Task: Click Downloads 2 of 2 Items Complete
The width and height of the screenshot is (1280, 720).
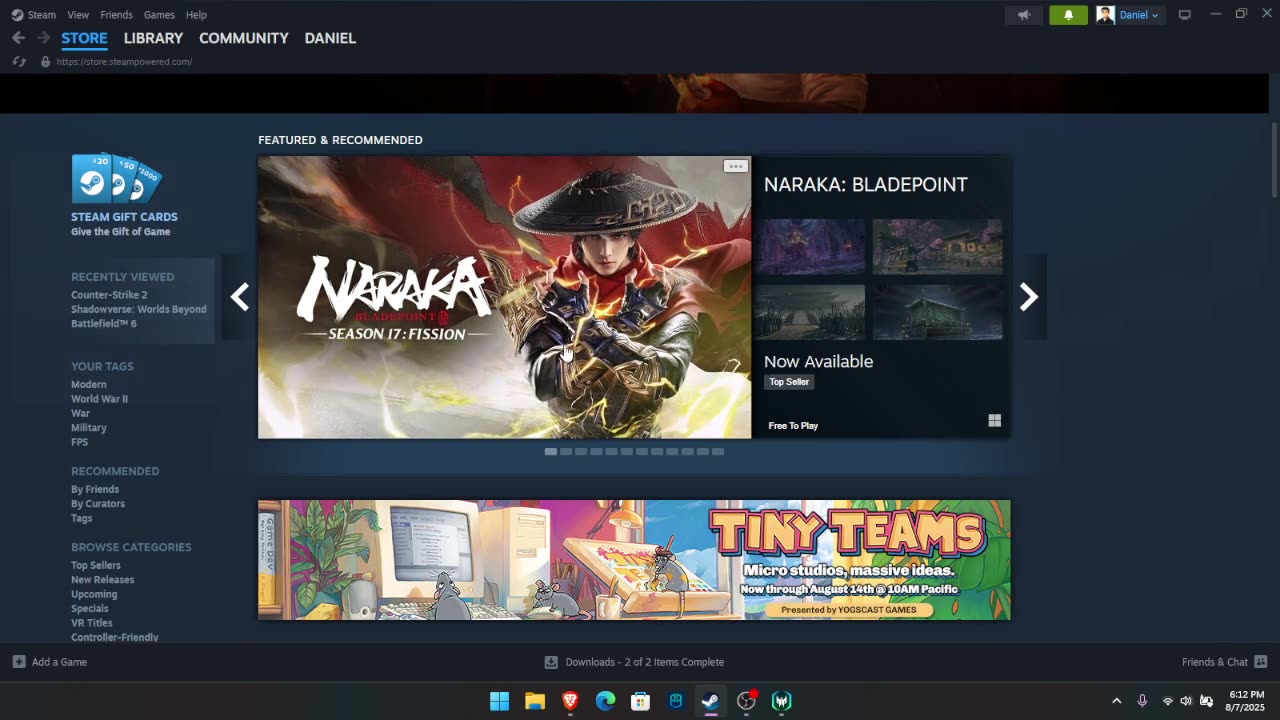Action: point(645,662)
